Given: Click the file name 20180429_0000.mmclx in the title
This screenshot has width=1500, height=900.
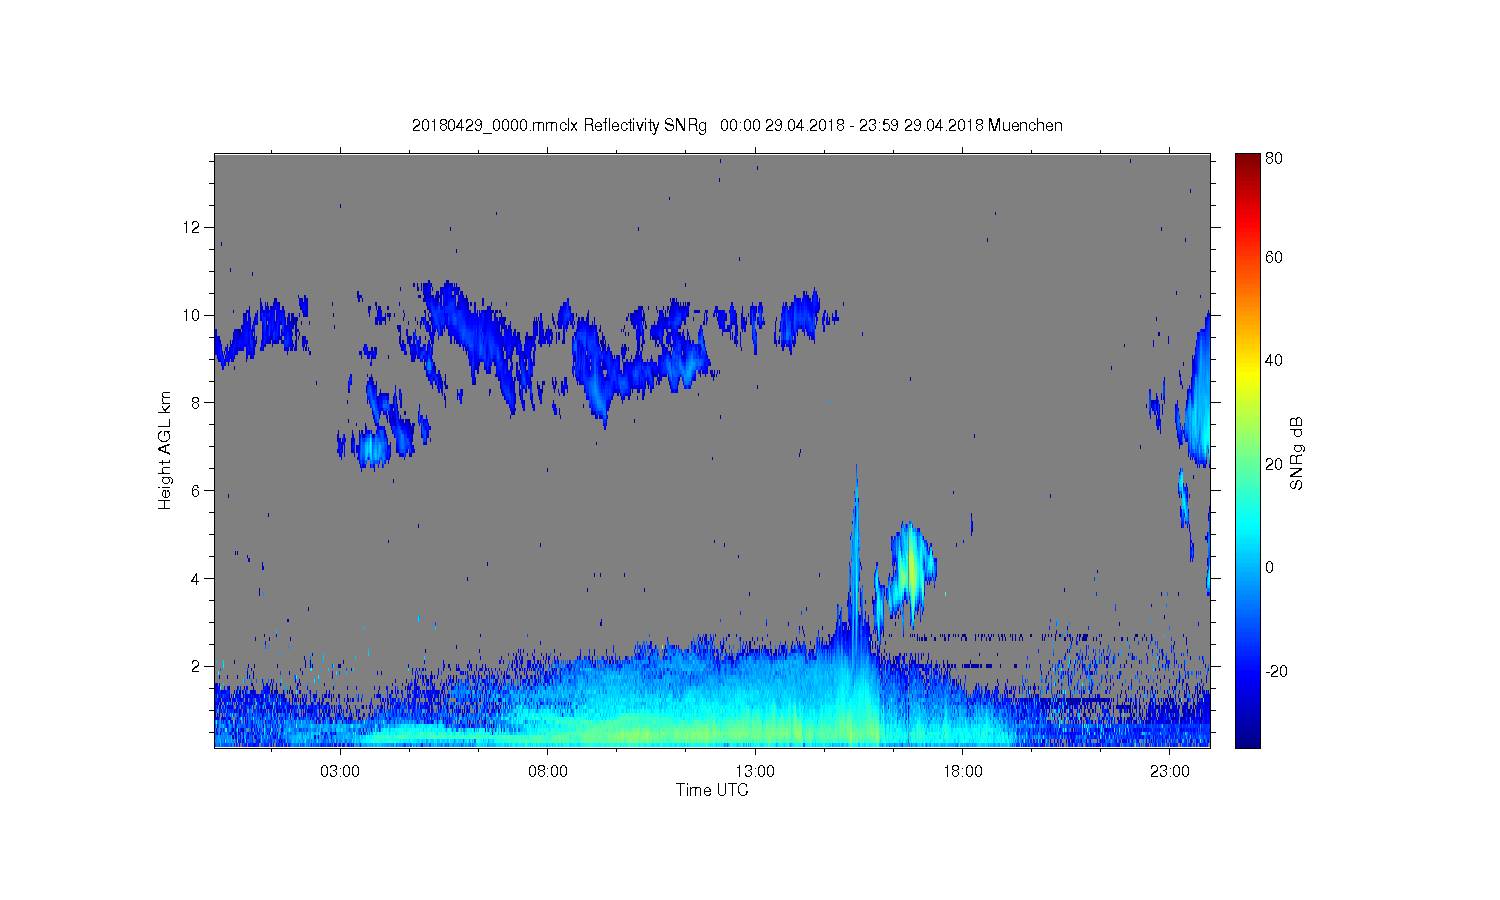Looking at the screenshot, I should coord(495,126).
